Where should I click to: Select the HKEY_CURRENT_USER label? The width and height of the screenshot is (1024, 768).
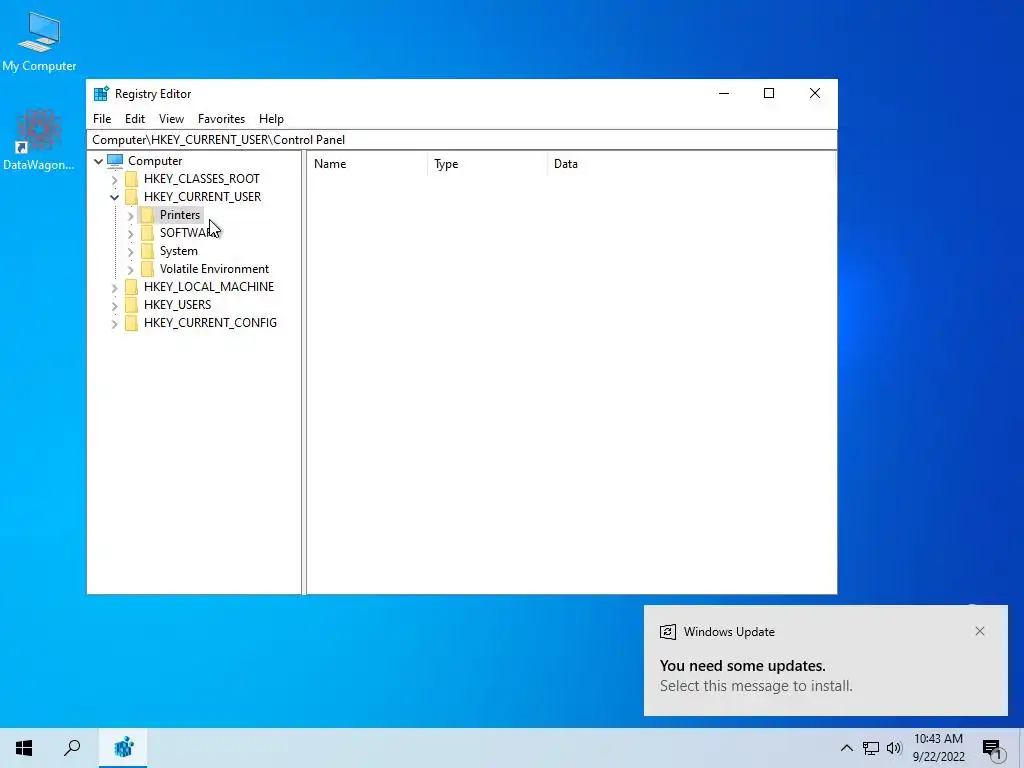click(202, 197)
